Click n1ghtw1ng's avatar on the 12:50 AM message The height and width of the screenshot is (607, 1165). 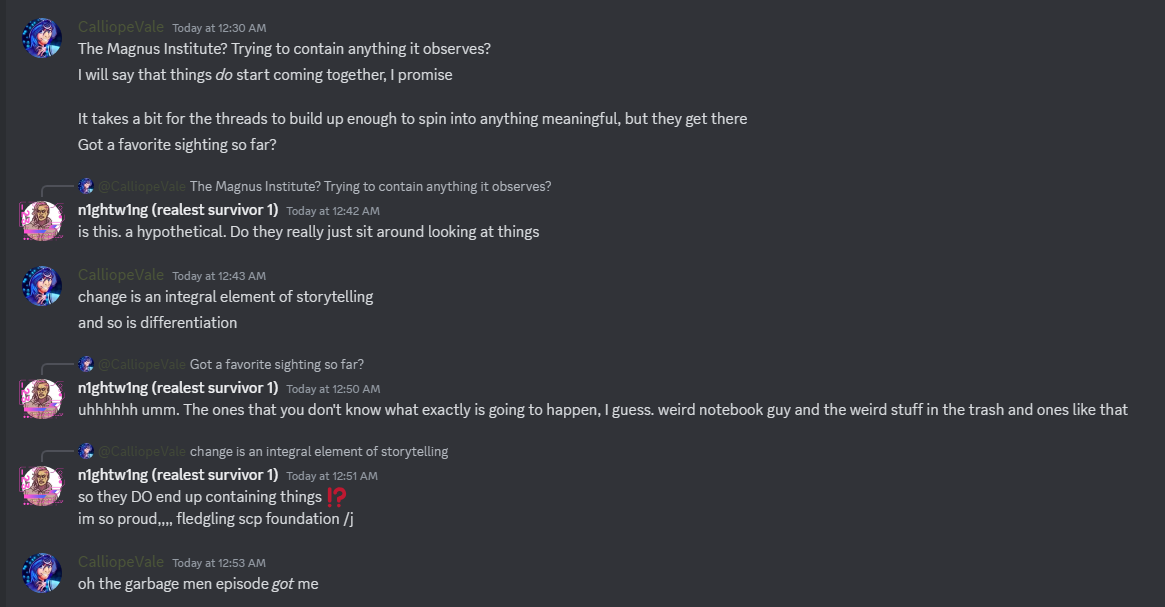[x=42, y=398]
